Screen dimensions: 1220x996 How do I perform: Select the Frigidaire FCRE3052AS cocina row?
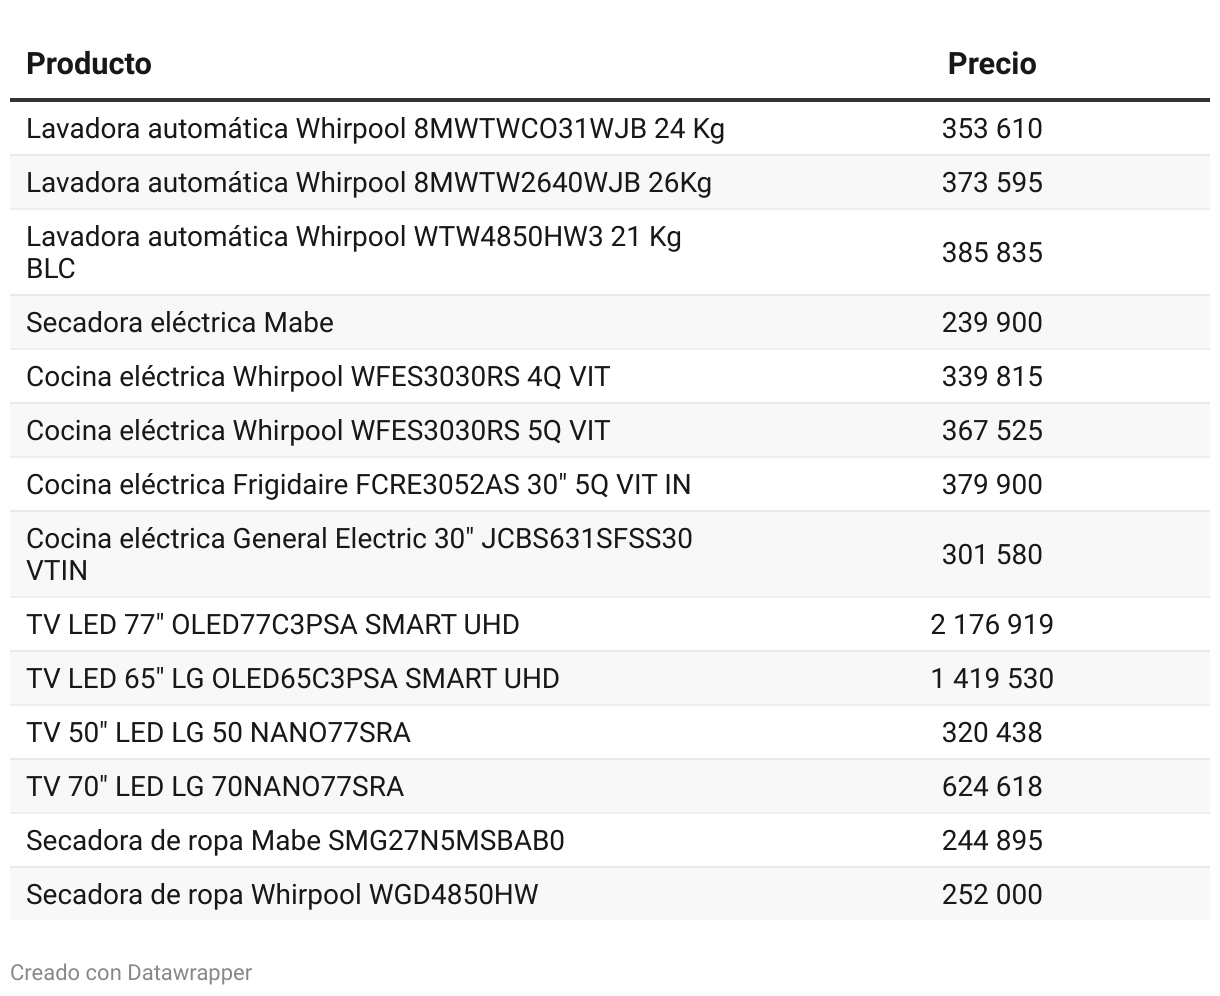click(x=610, y=485)
